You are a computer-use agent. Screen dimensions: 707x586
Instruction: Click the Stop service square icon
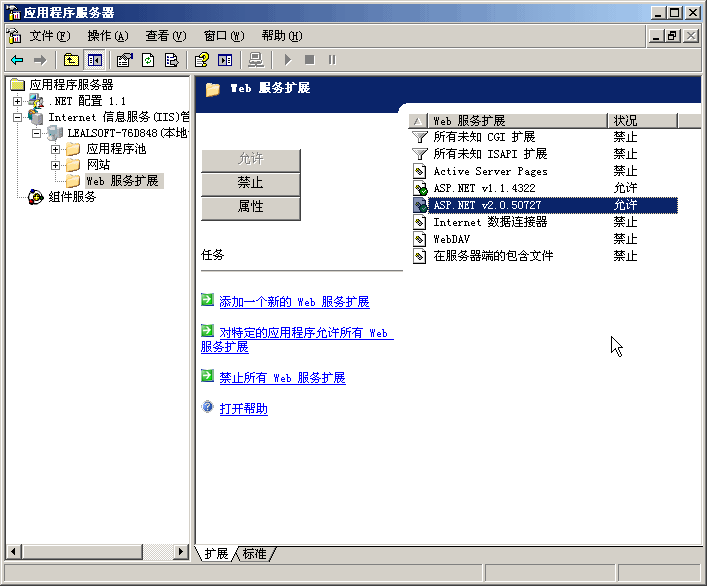tap(309, 60)
